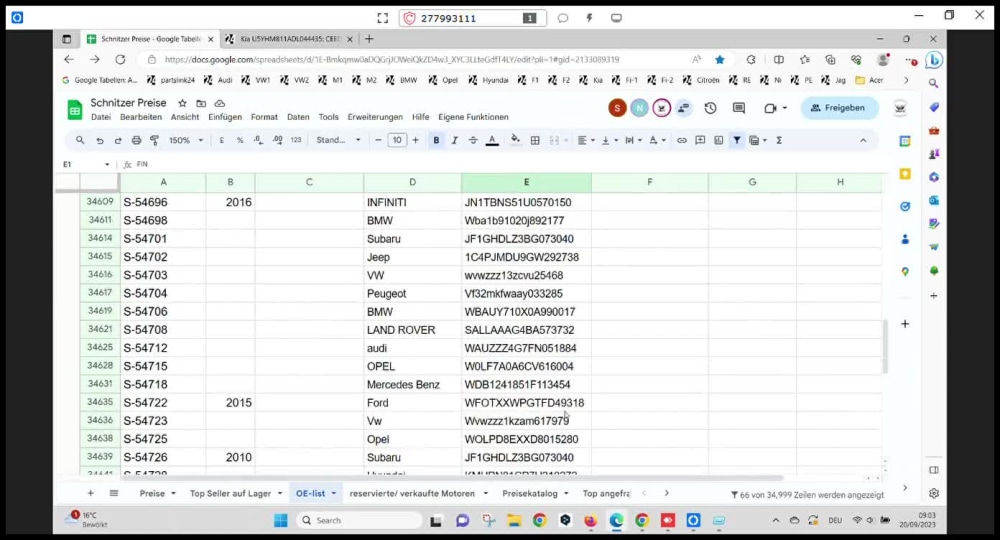
Task: Activate the paint format tool
Action: click(154, 140)
